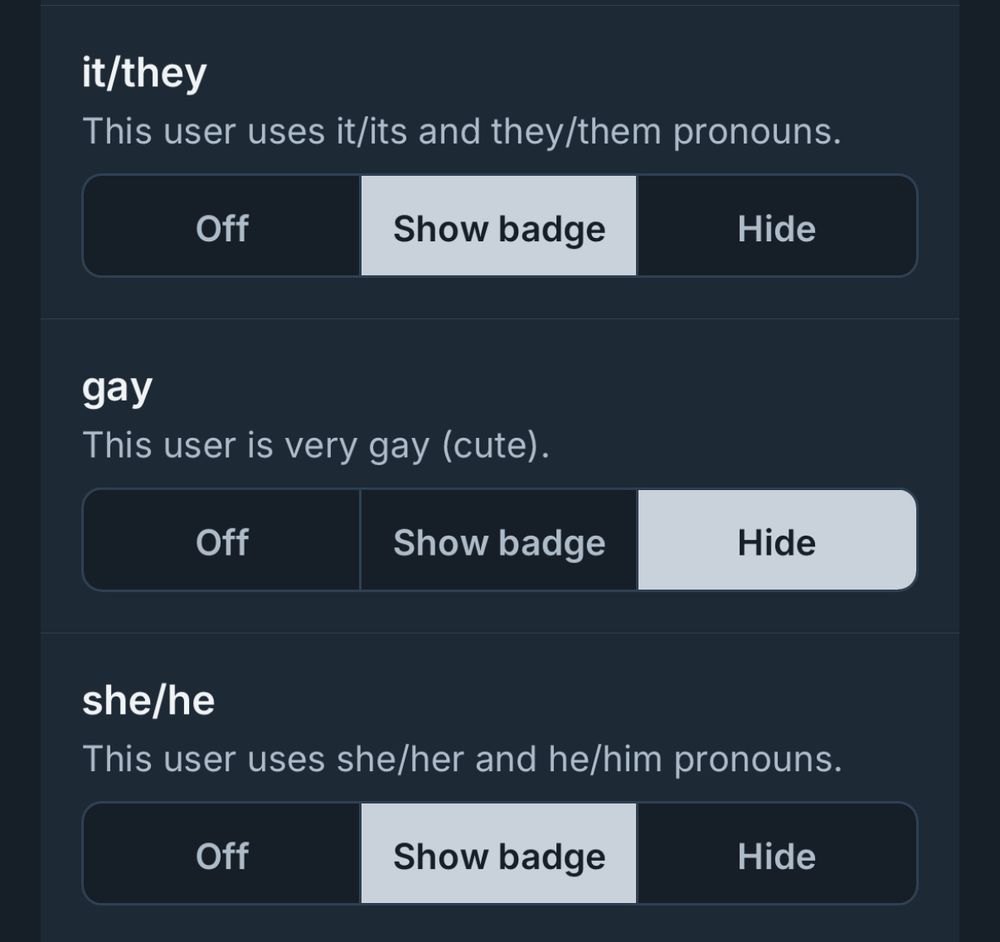Enable Show badge for she/he pronouns
This screenshot has height=942, width=1000.
pos(498,855)
